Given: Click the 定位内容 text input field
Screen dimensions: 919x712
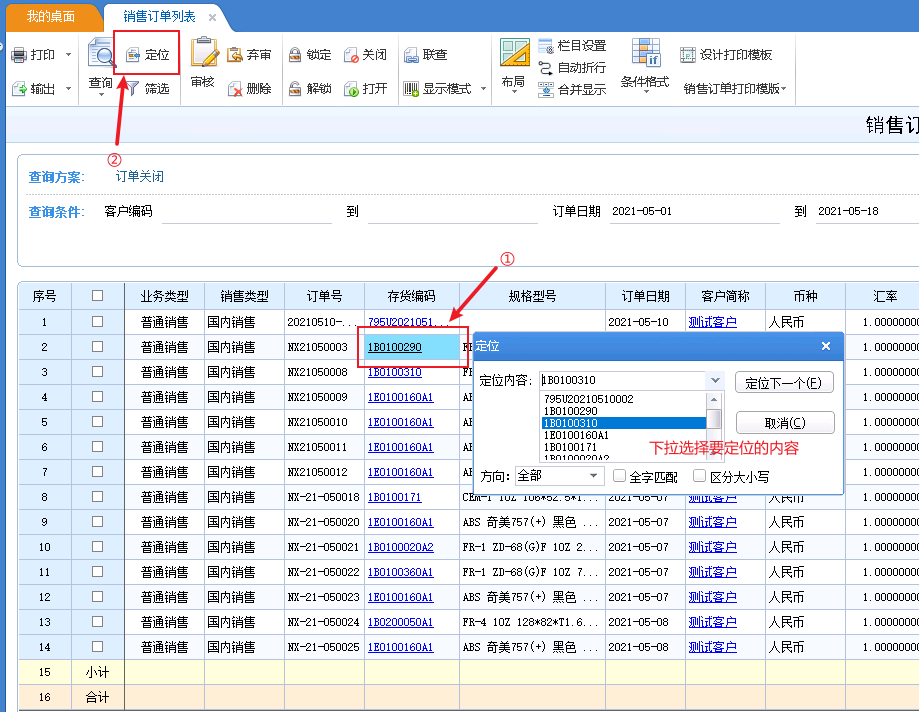Looking at the screenshot, I should point(623,380).
